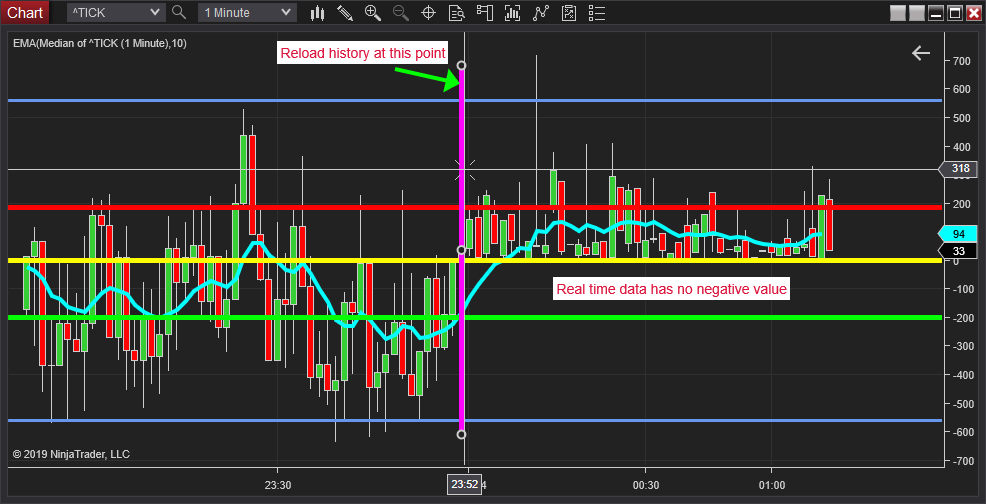Select the 'Reload history at this point' text
The height and width of the screenshot is (504, 986).
click(363, 53)
